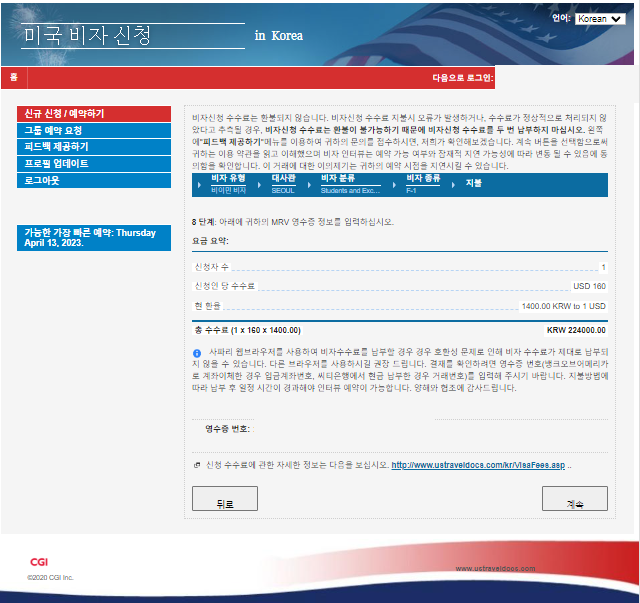Click the earliest appointment date banner

click(94, 238)
